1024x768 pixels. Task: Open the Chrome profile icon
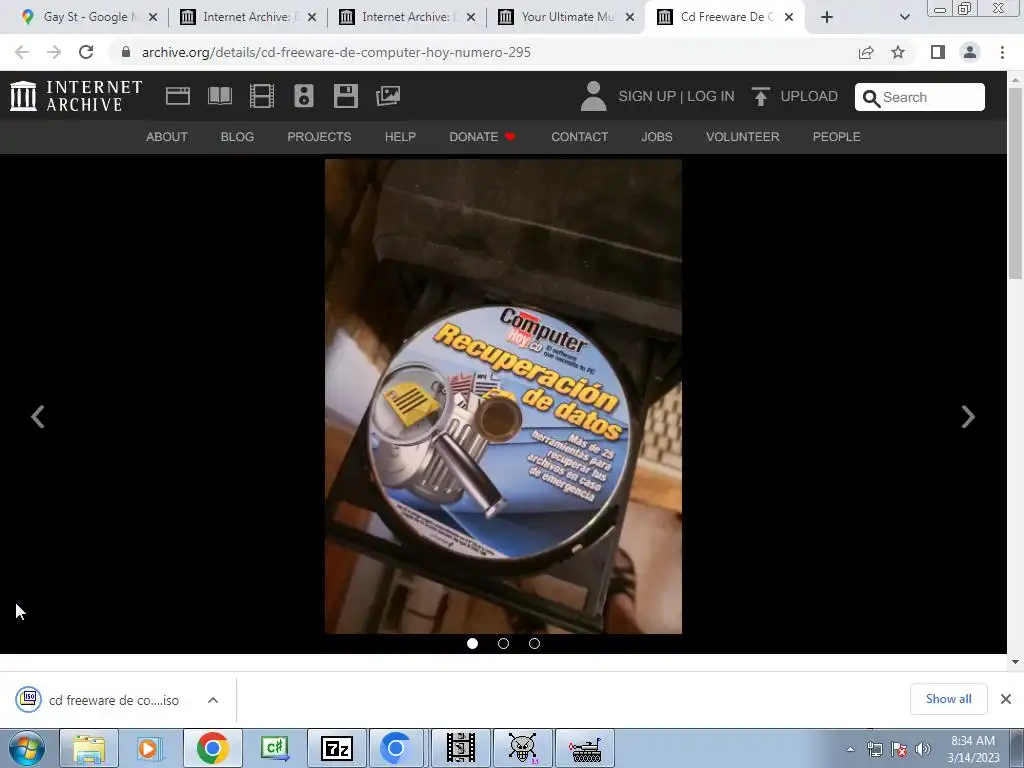(x=970, y=52)
